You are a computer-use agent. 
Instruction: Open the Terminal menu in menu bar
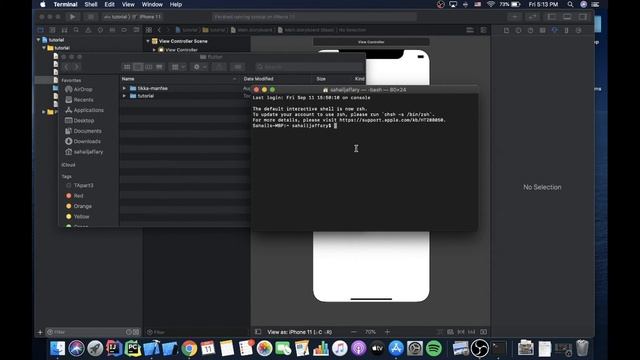(x=65, y=4)
